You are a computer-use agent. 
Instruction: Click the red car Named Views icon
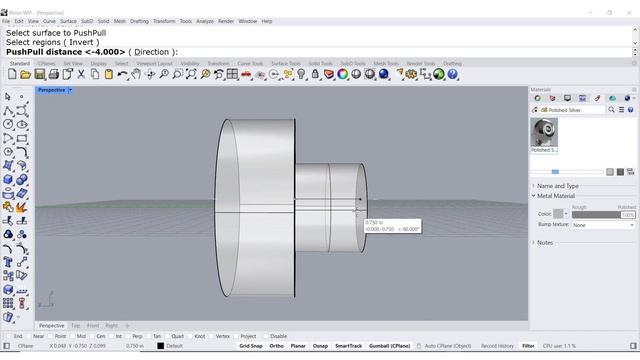[246, 74]
